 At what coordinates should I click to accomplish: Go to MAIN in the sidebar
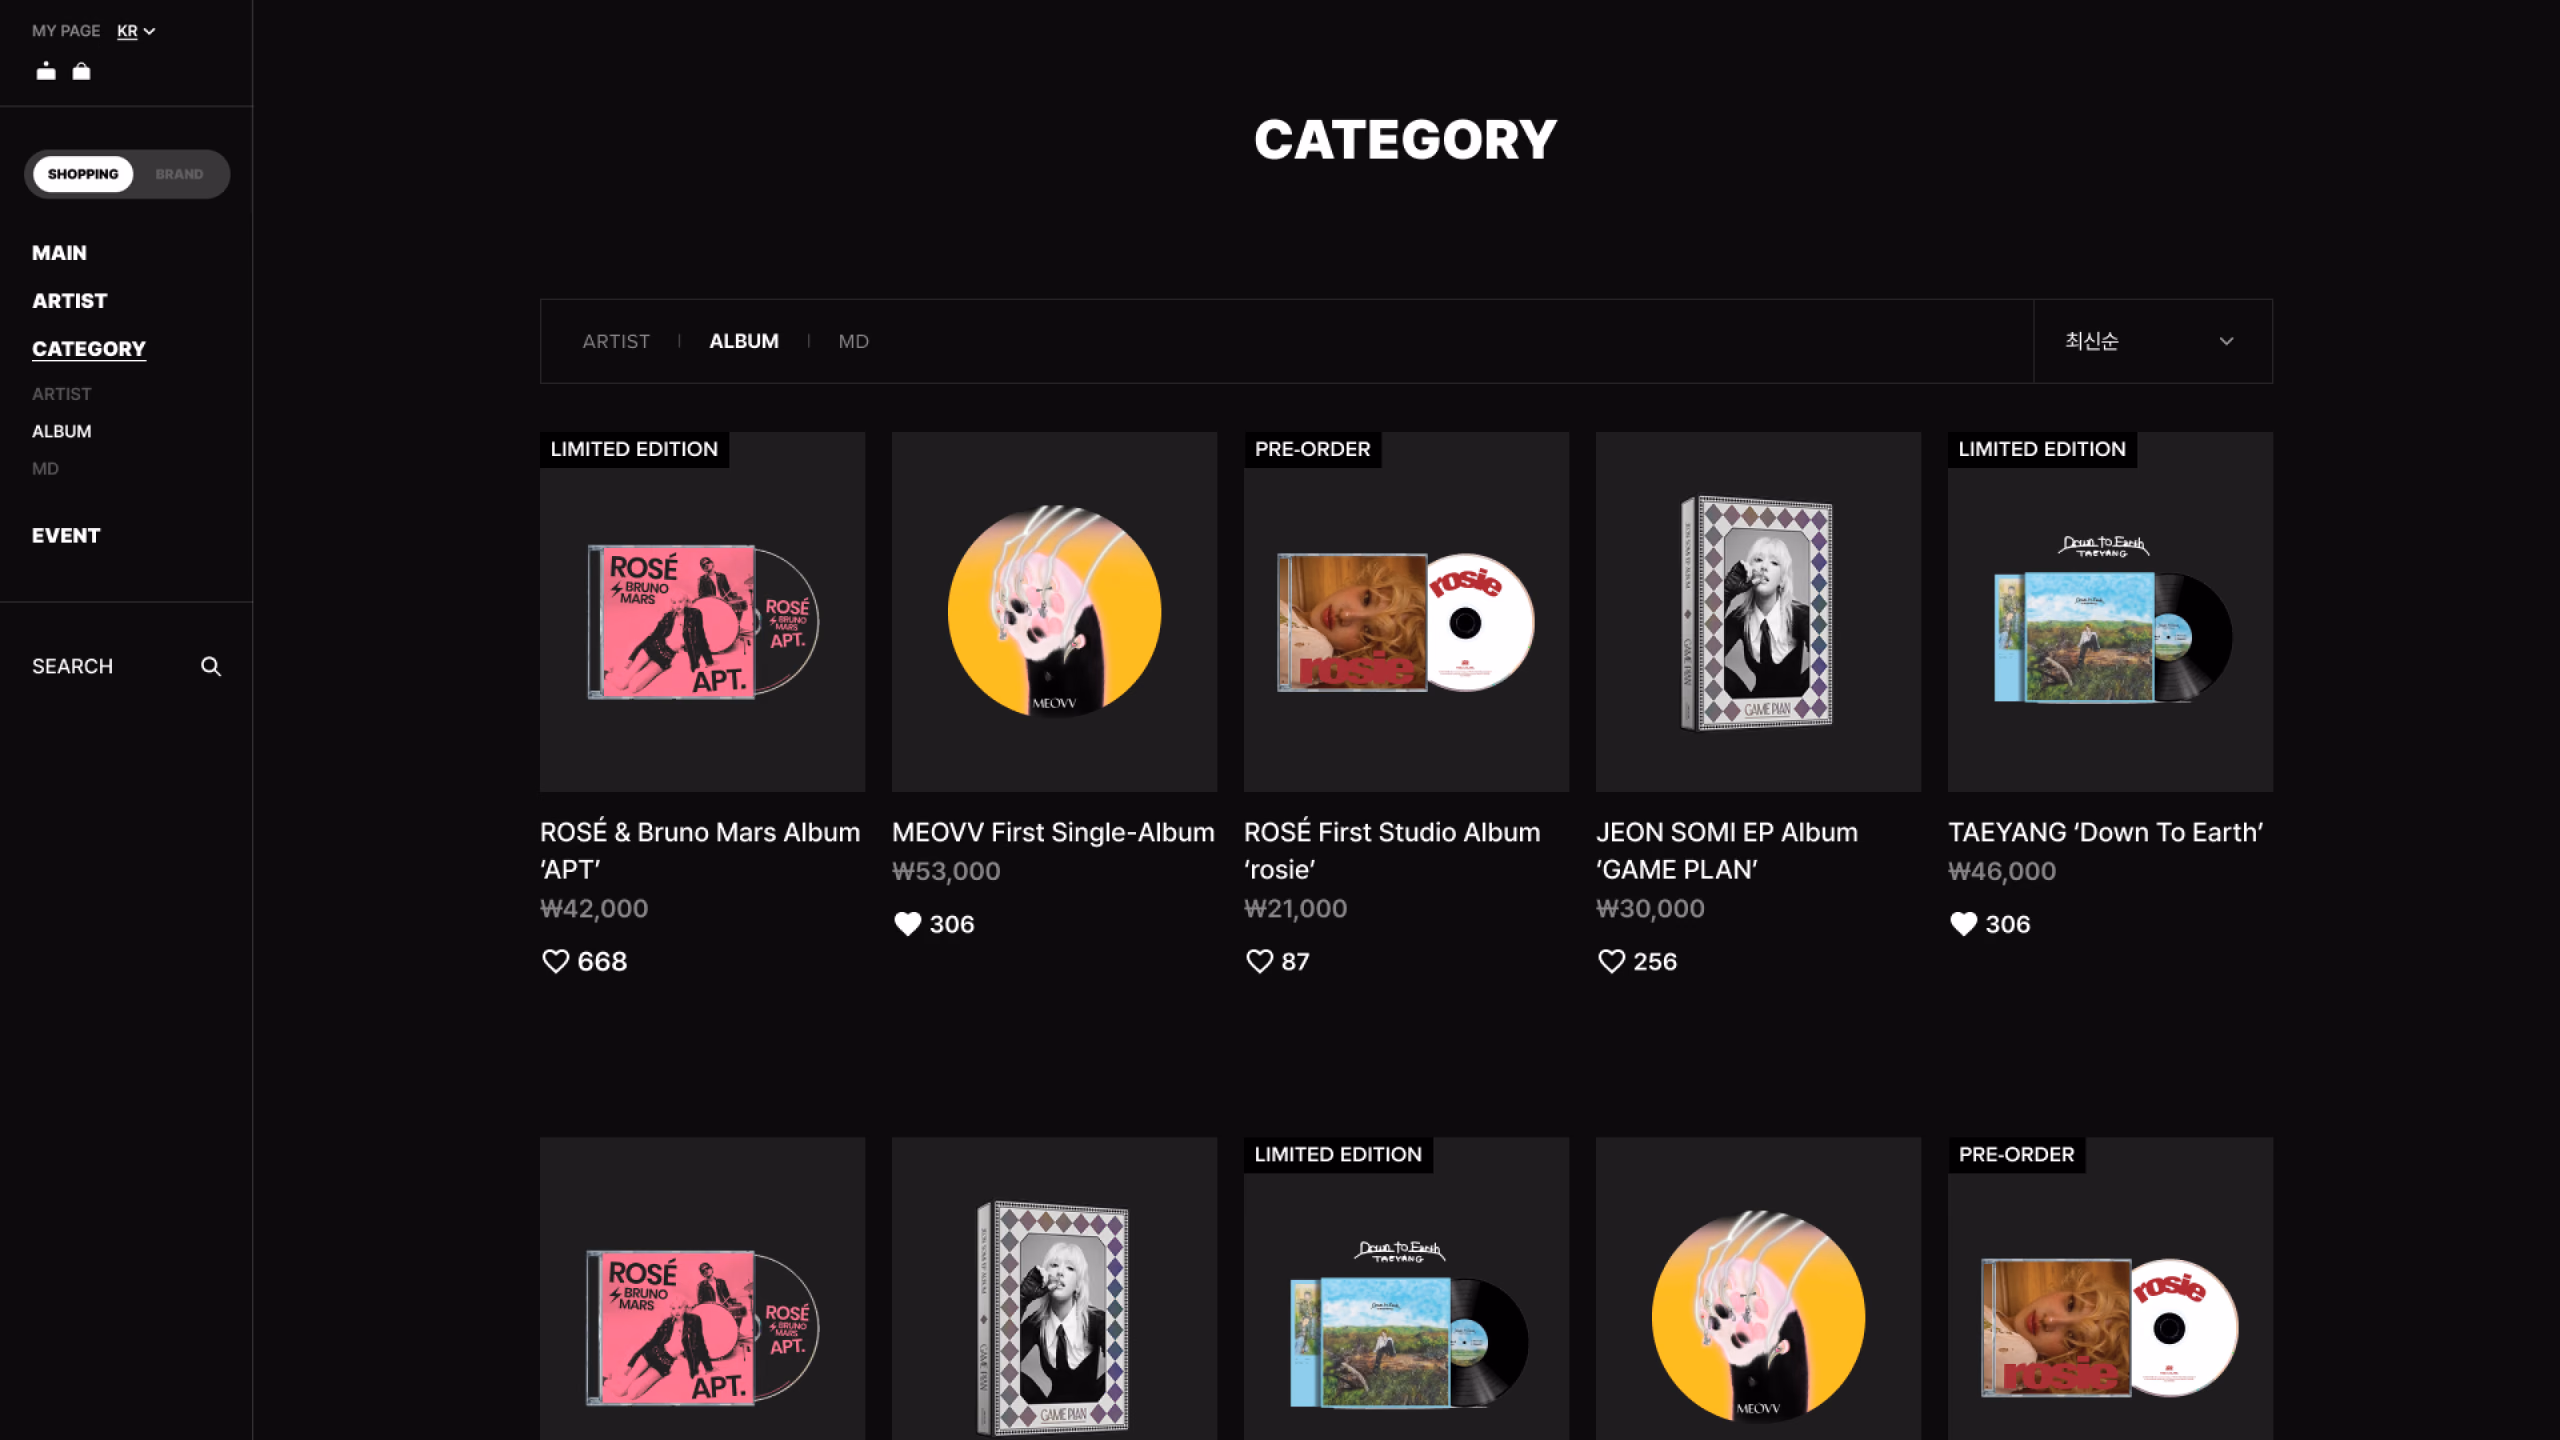(x=59, y=253)
